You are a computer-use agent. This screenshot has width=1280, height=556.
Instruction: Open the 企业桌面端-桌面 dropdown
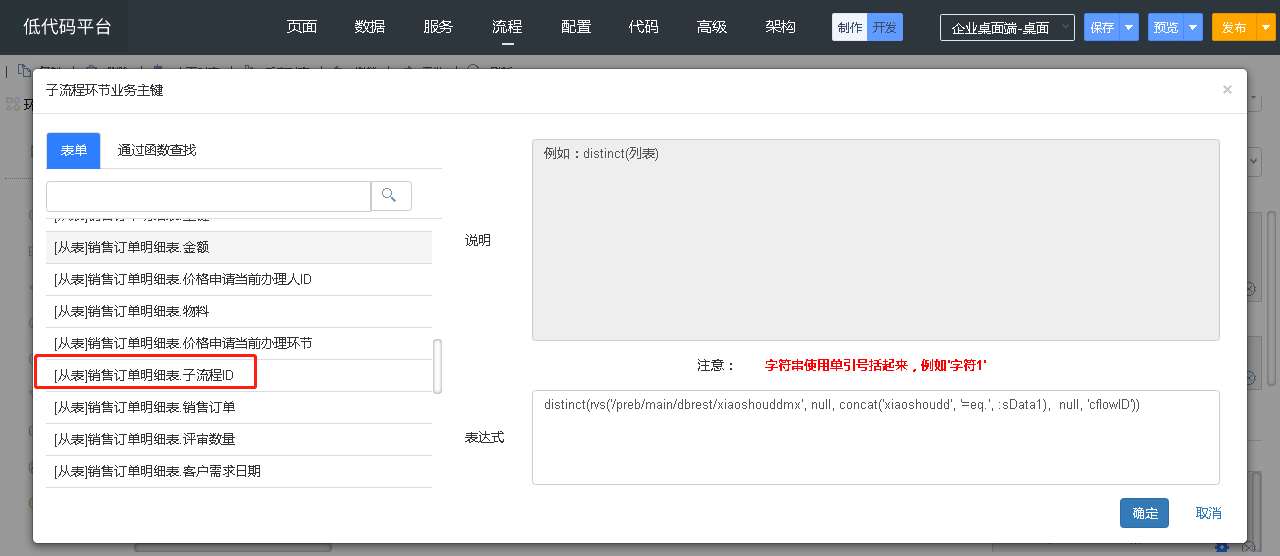1007,28
